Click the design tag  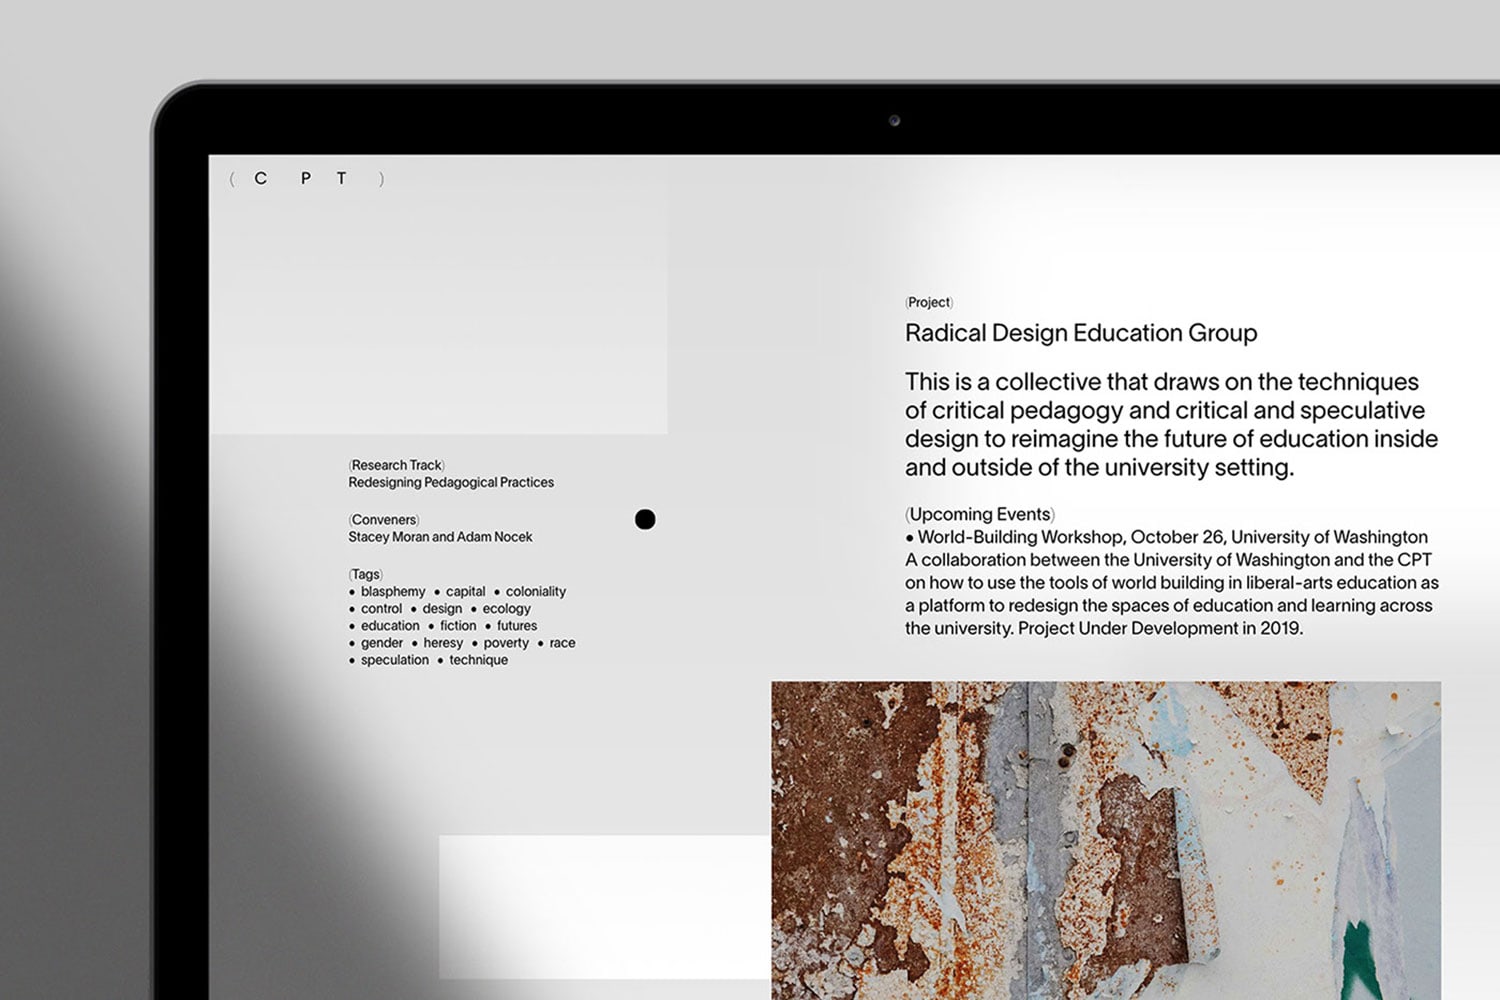(x=442, y=609)
